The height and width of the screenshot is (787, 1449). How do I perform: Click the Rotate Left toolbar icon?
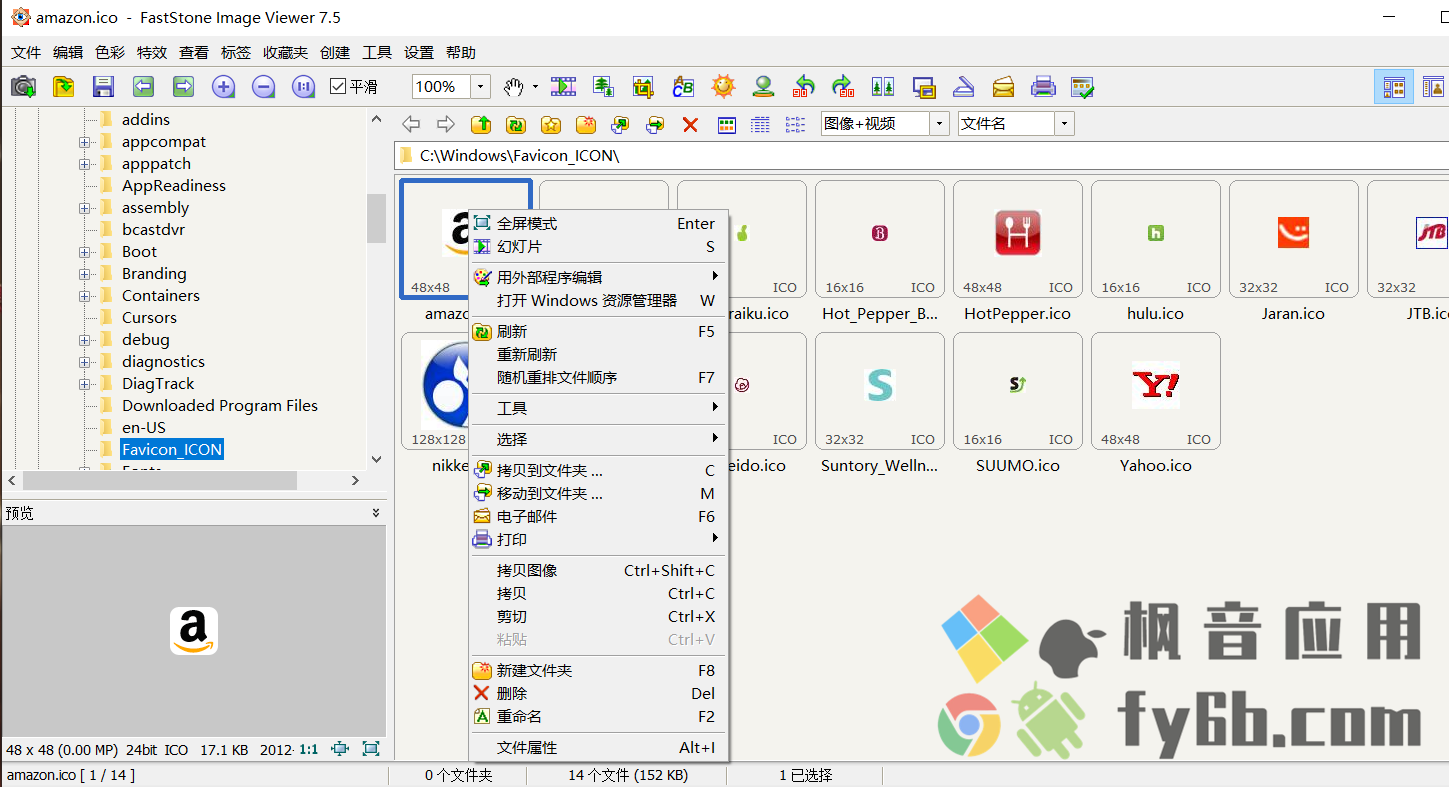tap(803, 87)
